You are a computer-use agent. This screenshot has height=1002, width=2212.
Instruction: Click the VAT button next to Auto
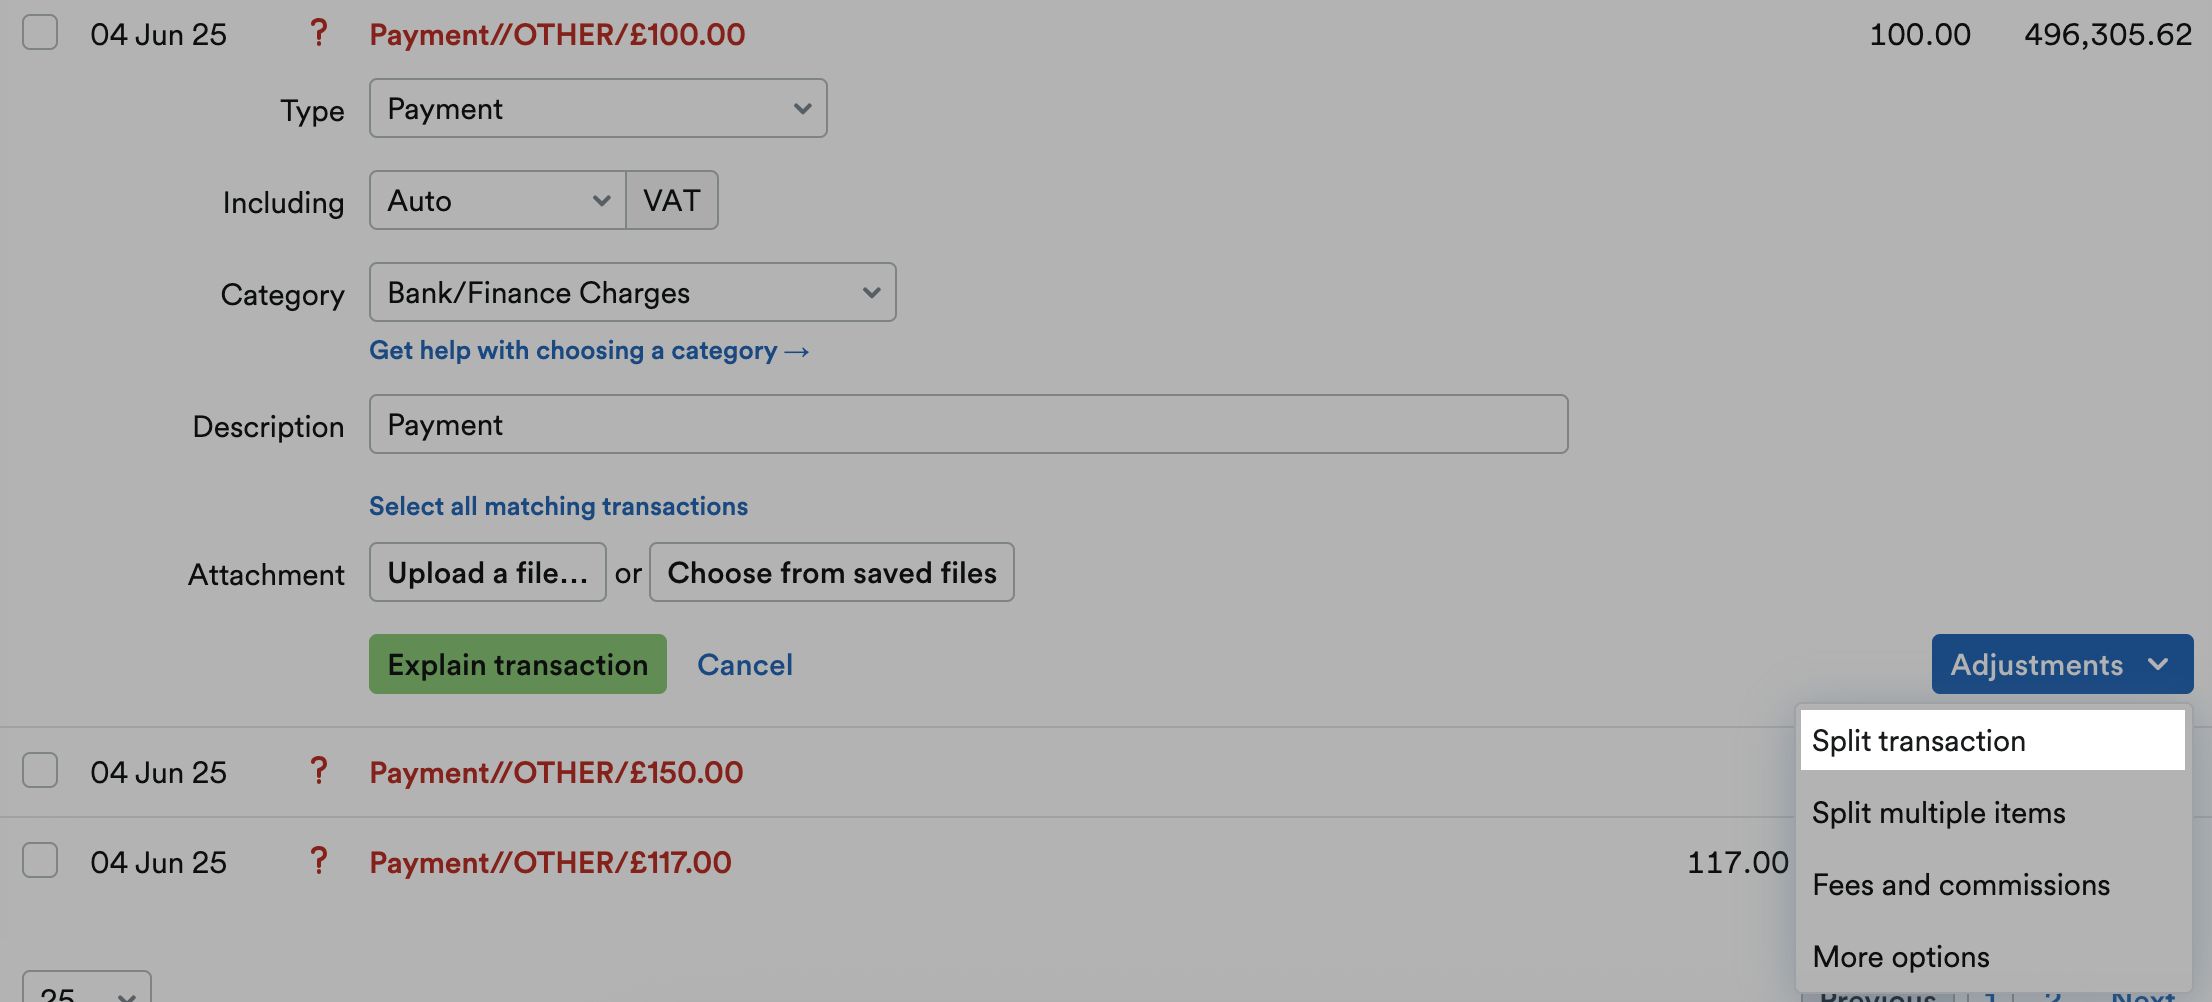[x=671, y=200]
